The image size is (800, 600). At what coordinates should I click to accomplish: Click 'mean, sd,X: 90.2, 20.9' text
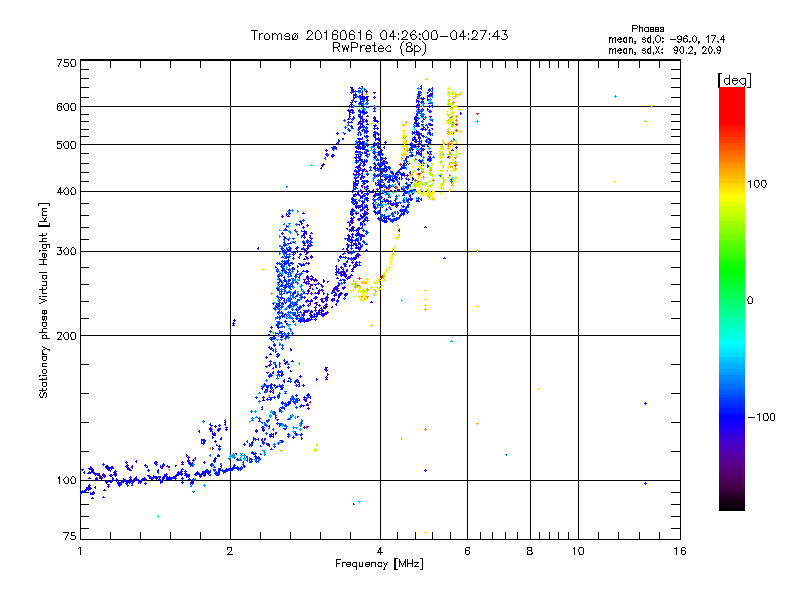coord(664,50)
